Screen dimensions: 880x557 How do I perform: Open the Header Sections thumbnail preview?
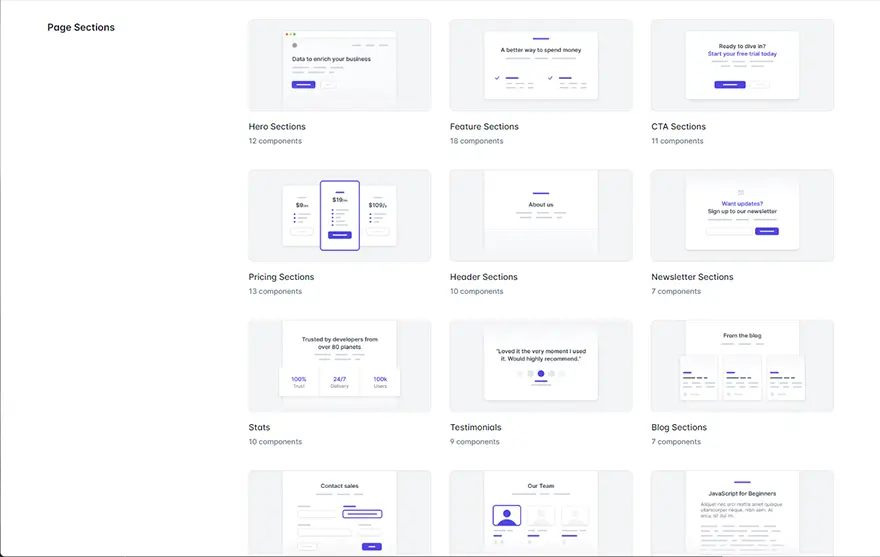tap(541, 216)
